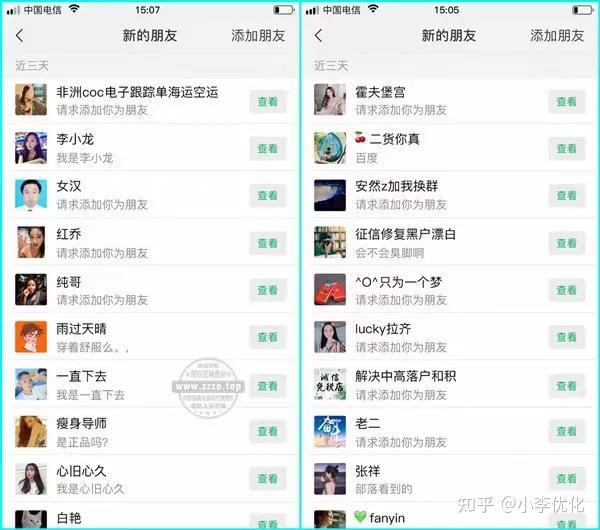Tap 查看 button for 二货你真

tap(567, 148)
